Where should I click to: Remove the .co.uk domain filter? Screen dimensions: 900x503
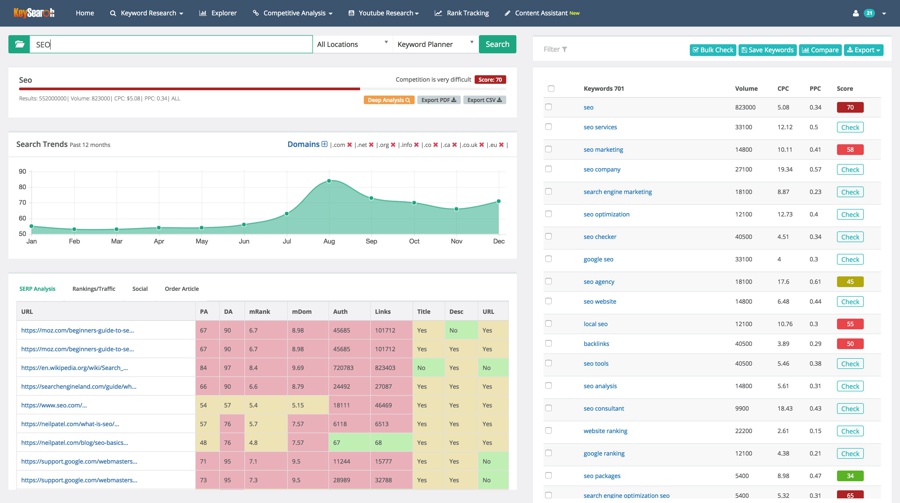tap(482, 145)
